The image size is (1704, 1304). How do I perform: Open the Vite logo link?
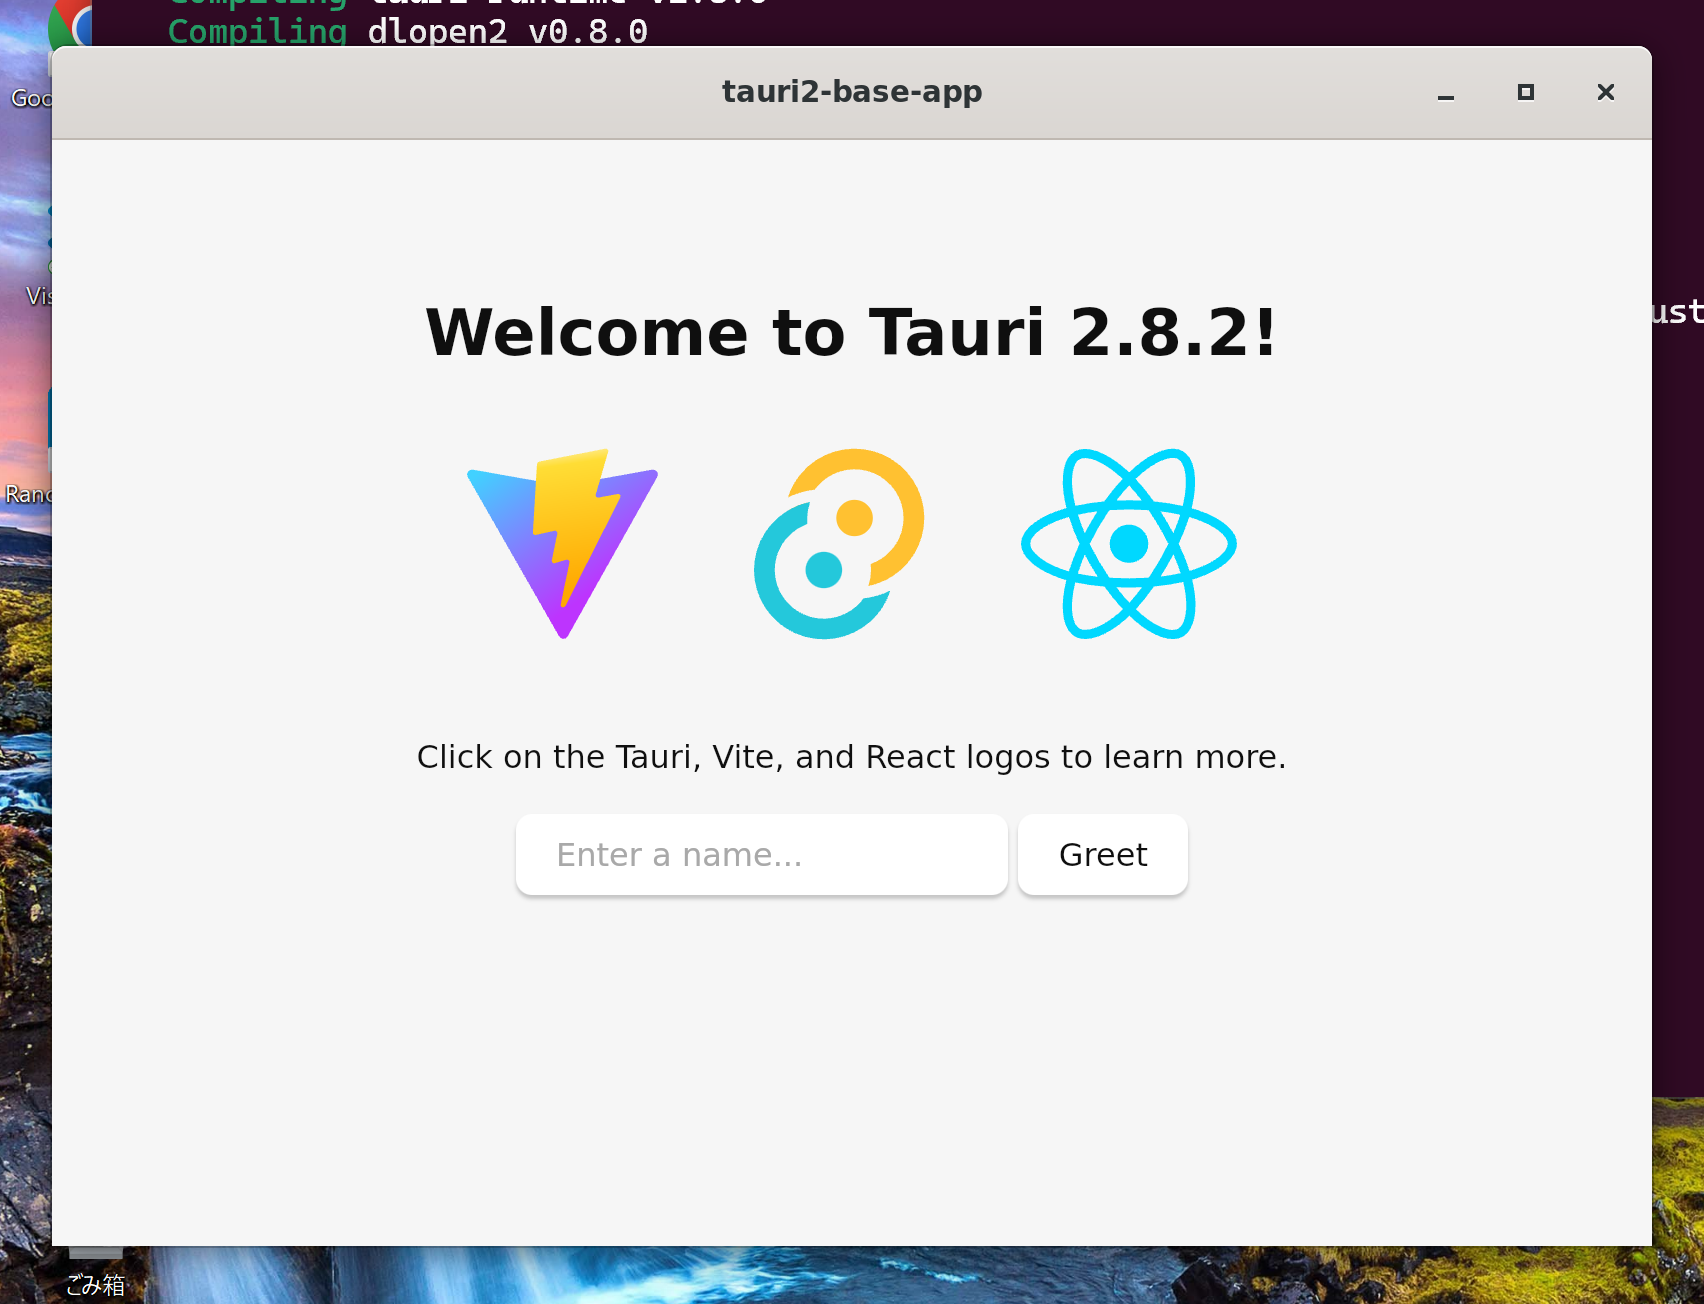(x=562, y=544)
